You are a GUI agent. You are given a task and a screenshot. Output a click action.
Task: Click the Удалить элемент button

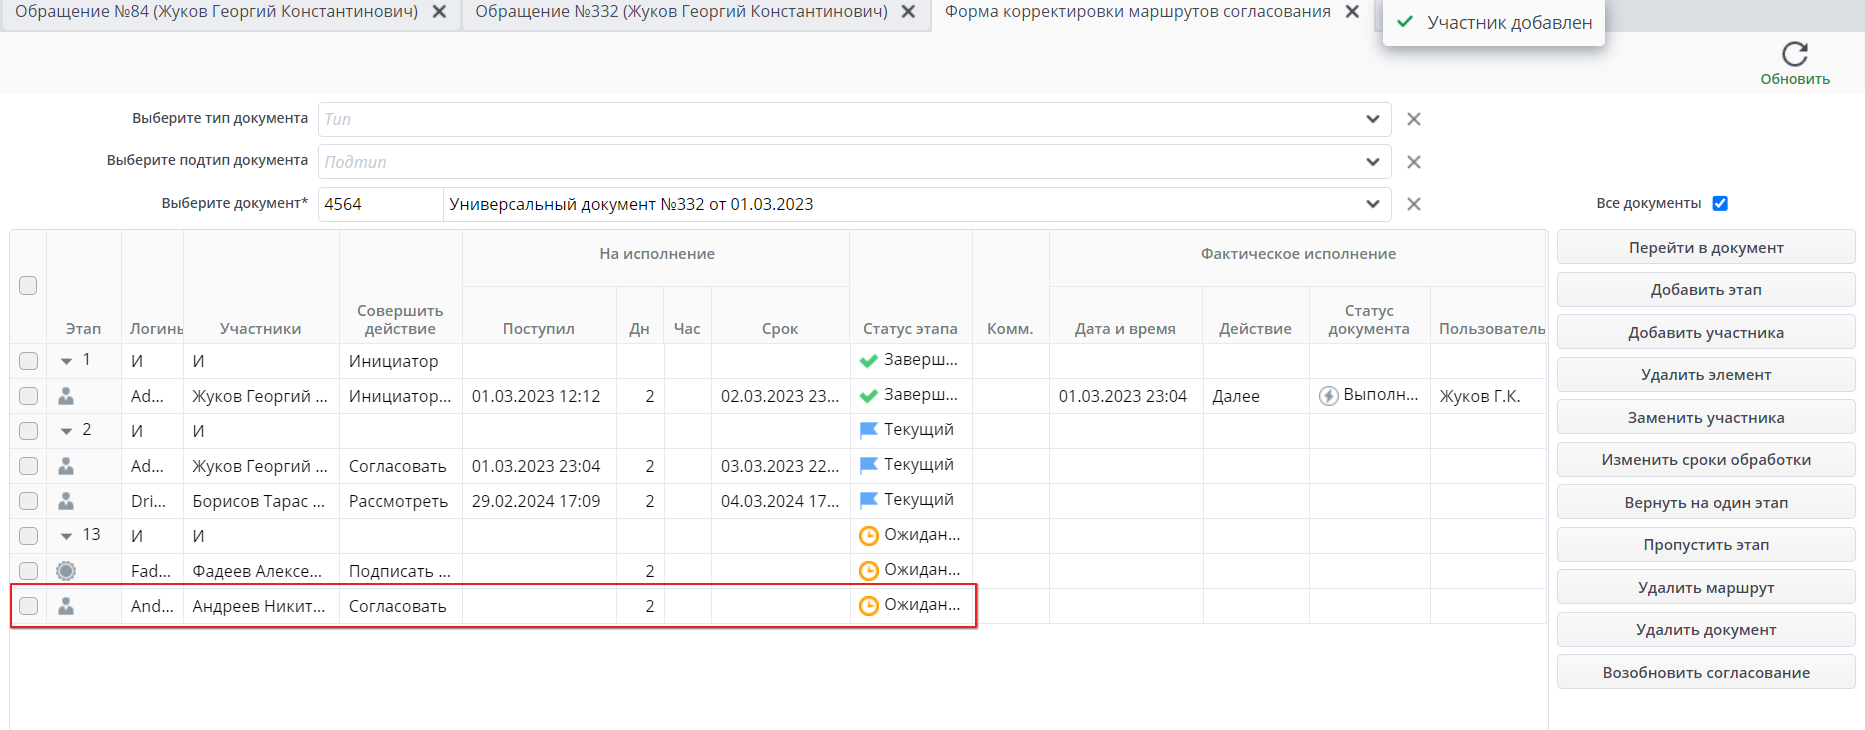(x=1706, y=375)
